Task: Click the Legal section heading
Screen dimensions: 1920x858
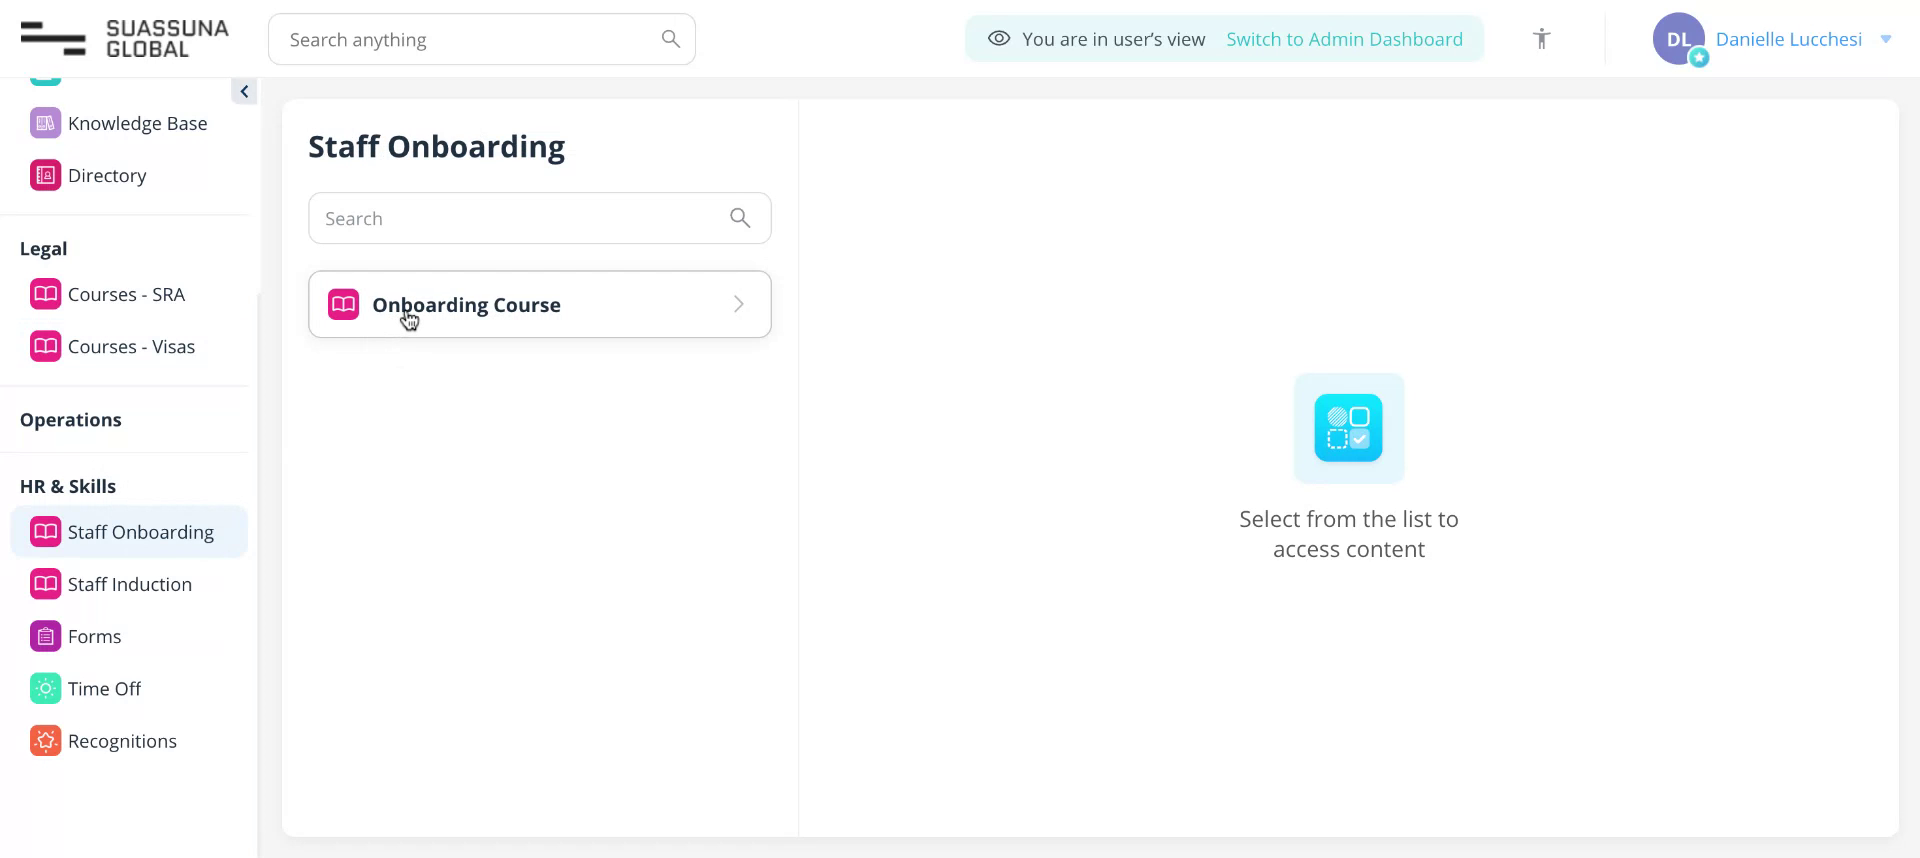Action: [x=43, y=248]
